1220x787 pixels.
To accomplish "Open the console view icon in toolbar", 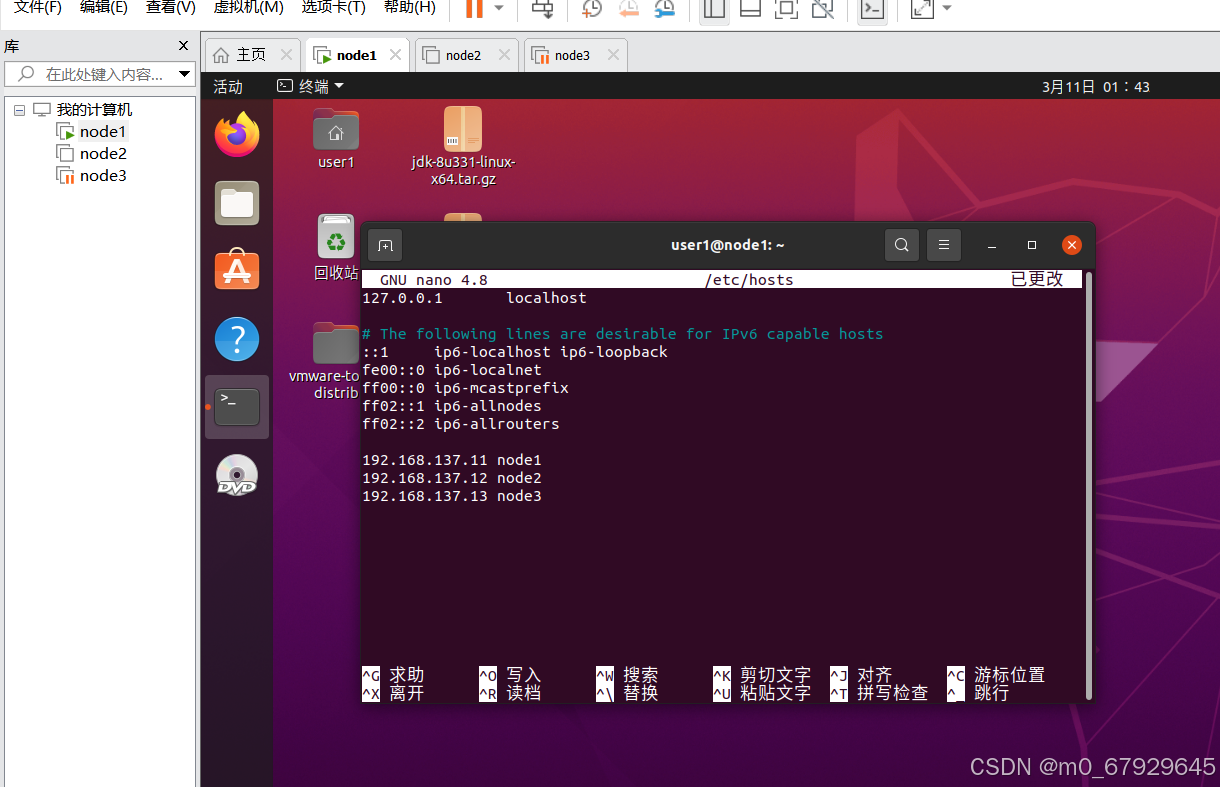I will pos(872,9).
